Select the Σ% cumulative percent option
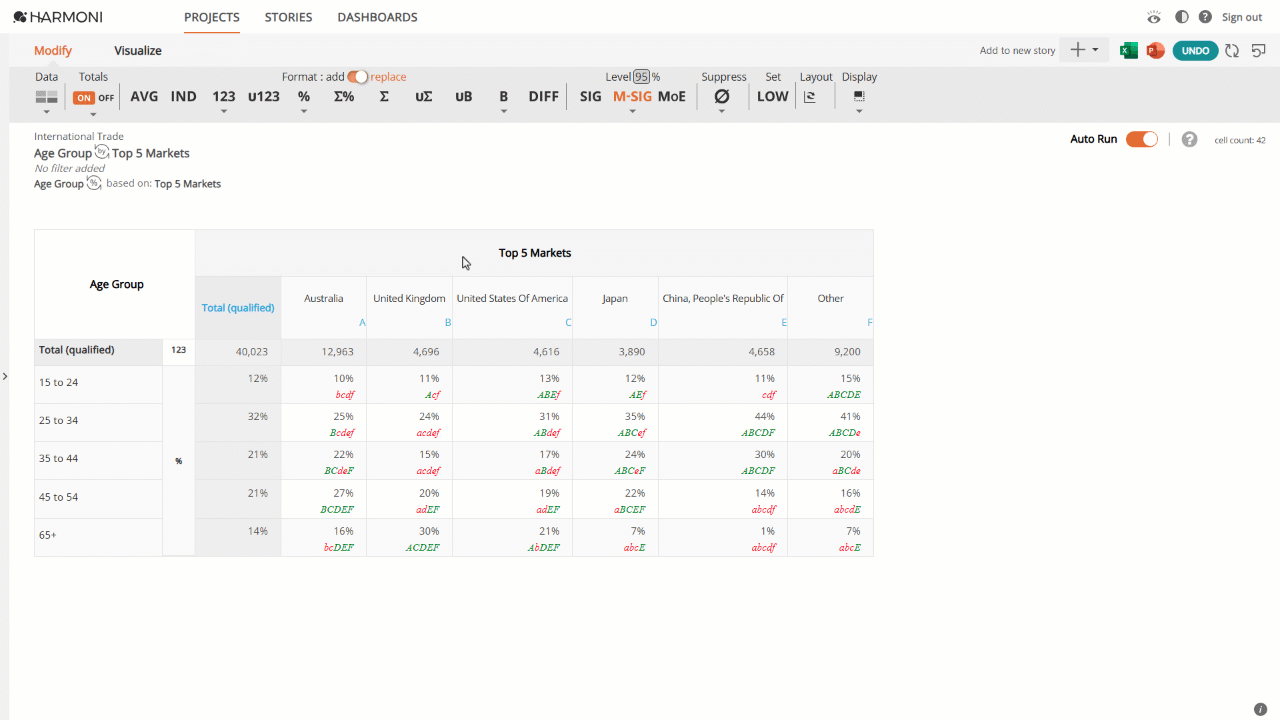 pos(344,97)
